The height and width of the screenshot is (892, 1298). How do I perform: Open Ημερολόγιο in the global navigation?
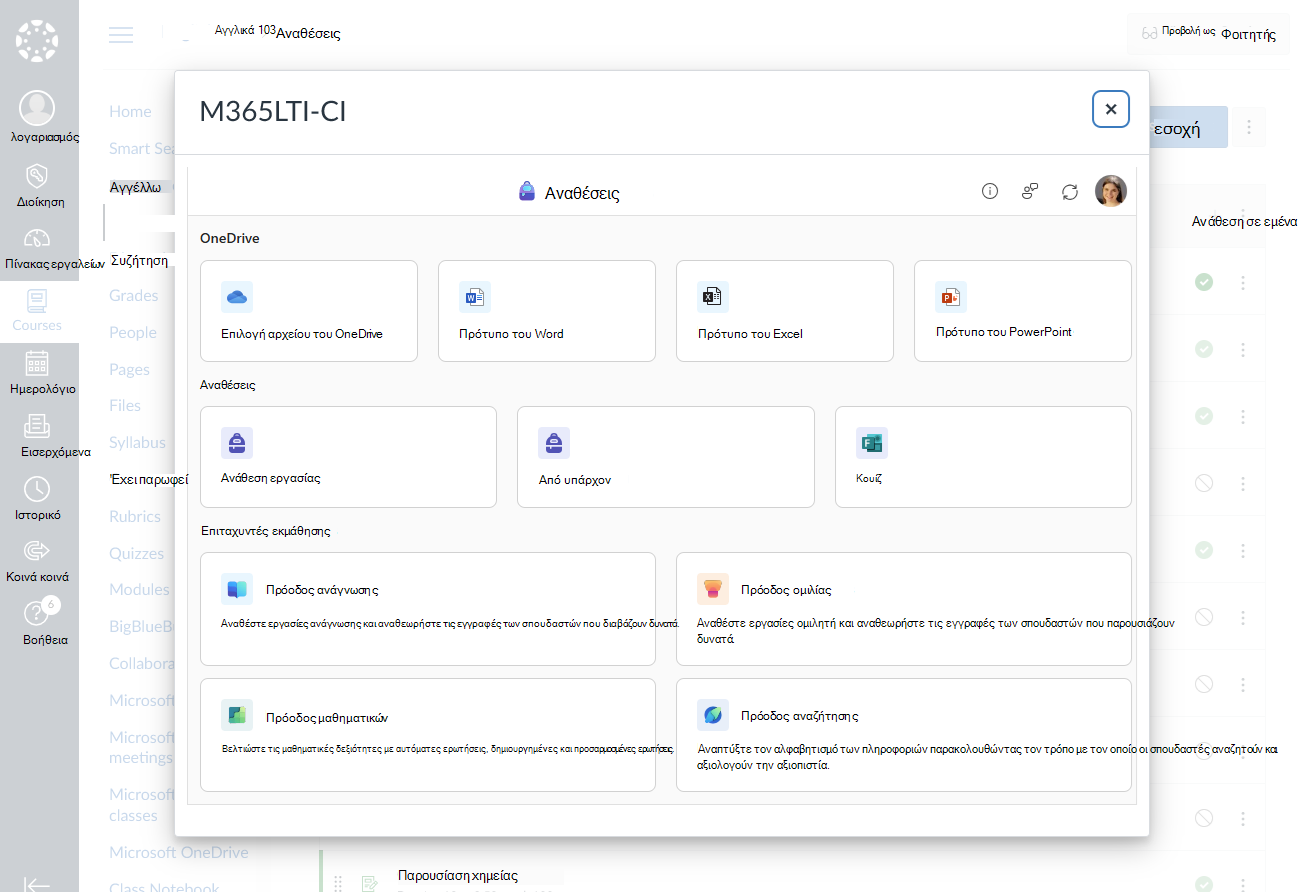click(x=39, y=374)
